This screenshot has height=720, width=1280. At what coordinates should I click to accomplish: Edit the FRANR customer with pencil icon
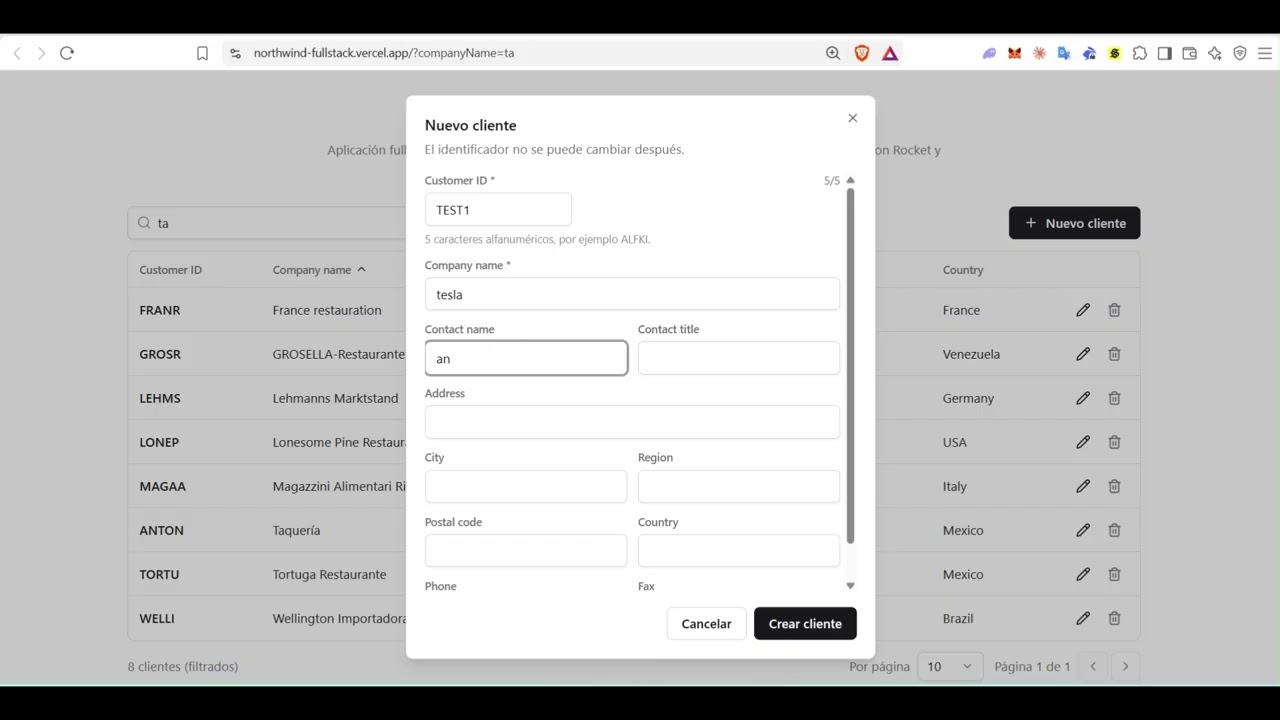1083,310
